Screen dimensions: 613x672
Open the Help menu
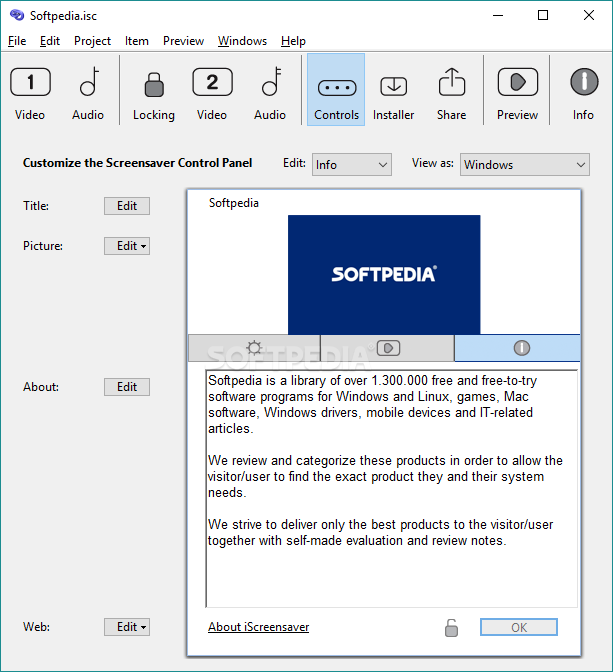coord(293,41)
